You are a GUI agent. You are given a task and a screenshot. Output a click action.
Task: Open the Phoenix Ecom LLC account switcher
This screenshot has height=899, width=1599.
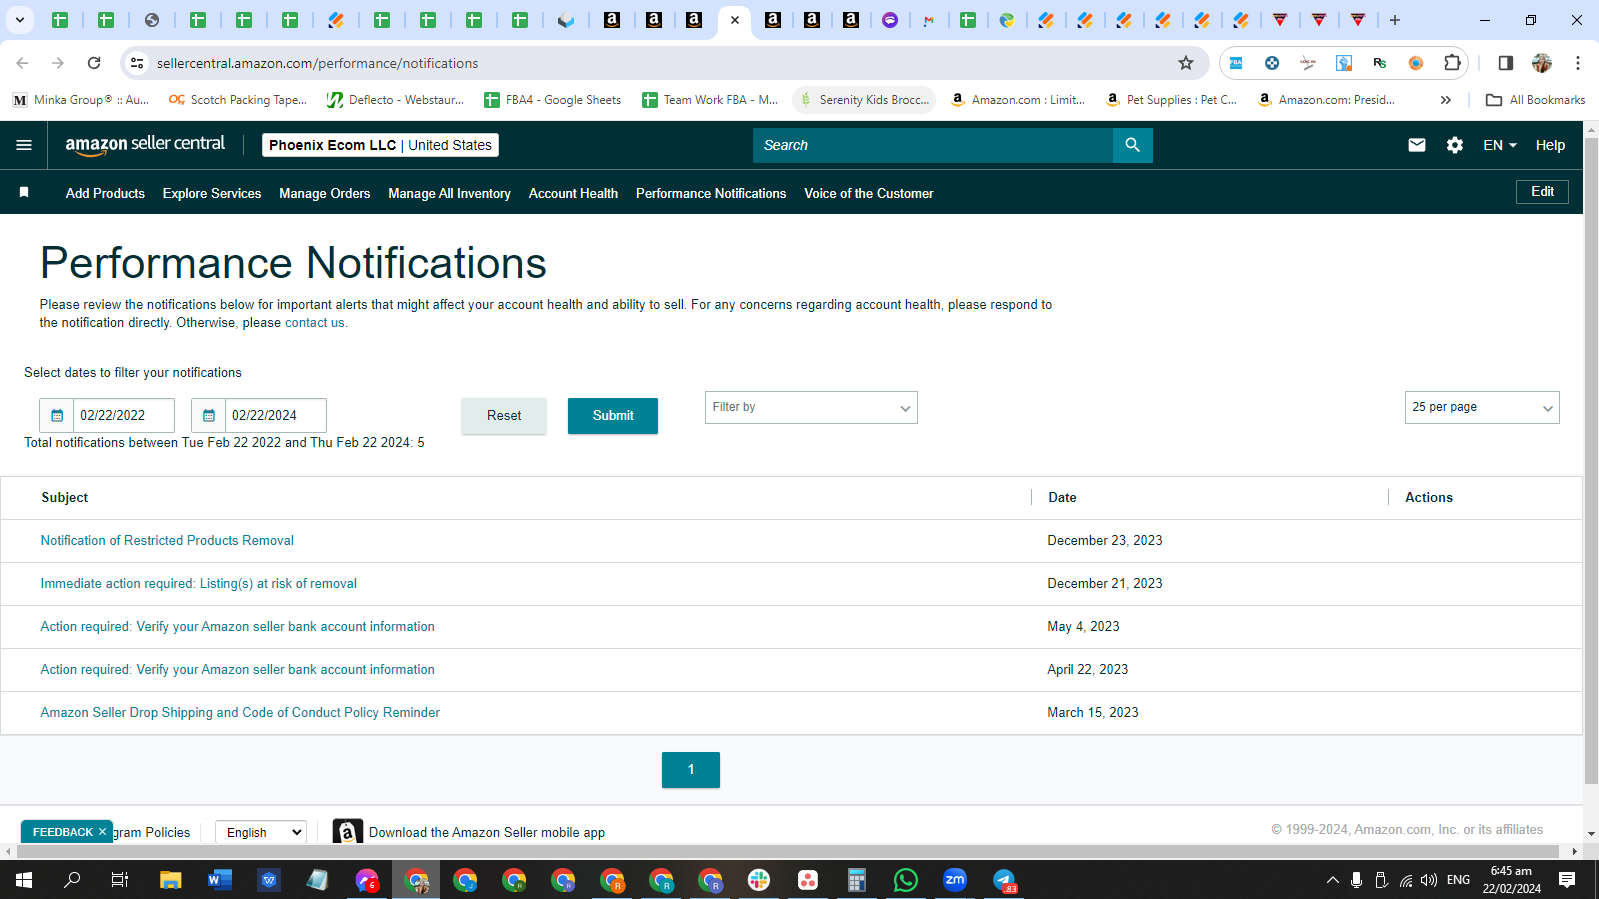click(x=380, y=145)
